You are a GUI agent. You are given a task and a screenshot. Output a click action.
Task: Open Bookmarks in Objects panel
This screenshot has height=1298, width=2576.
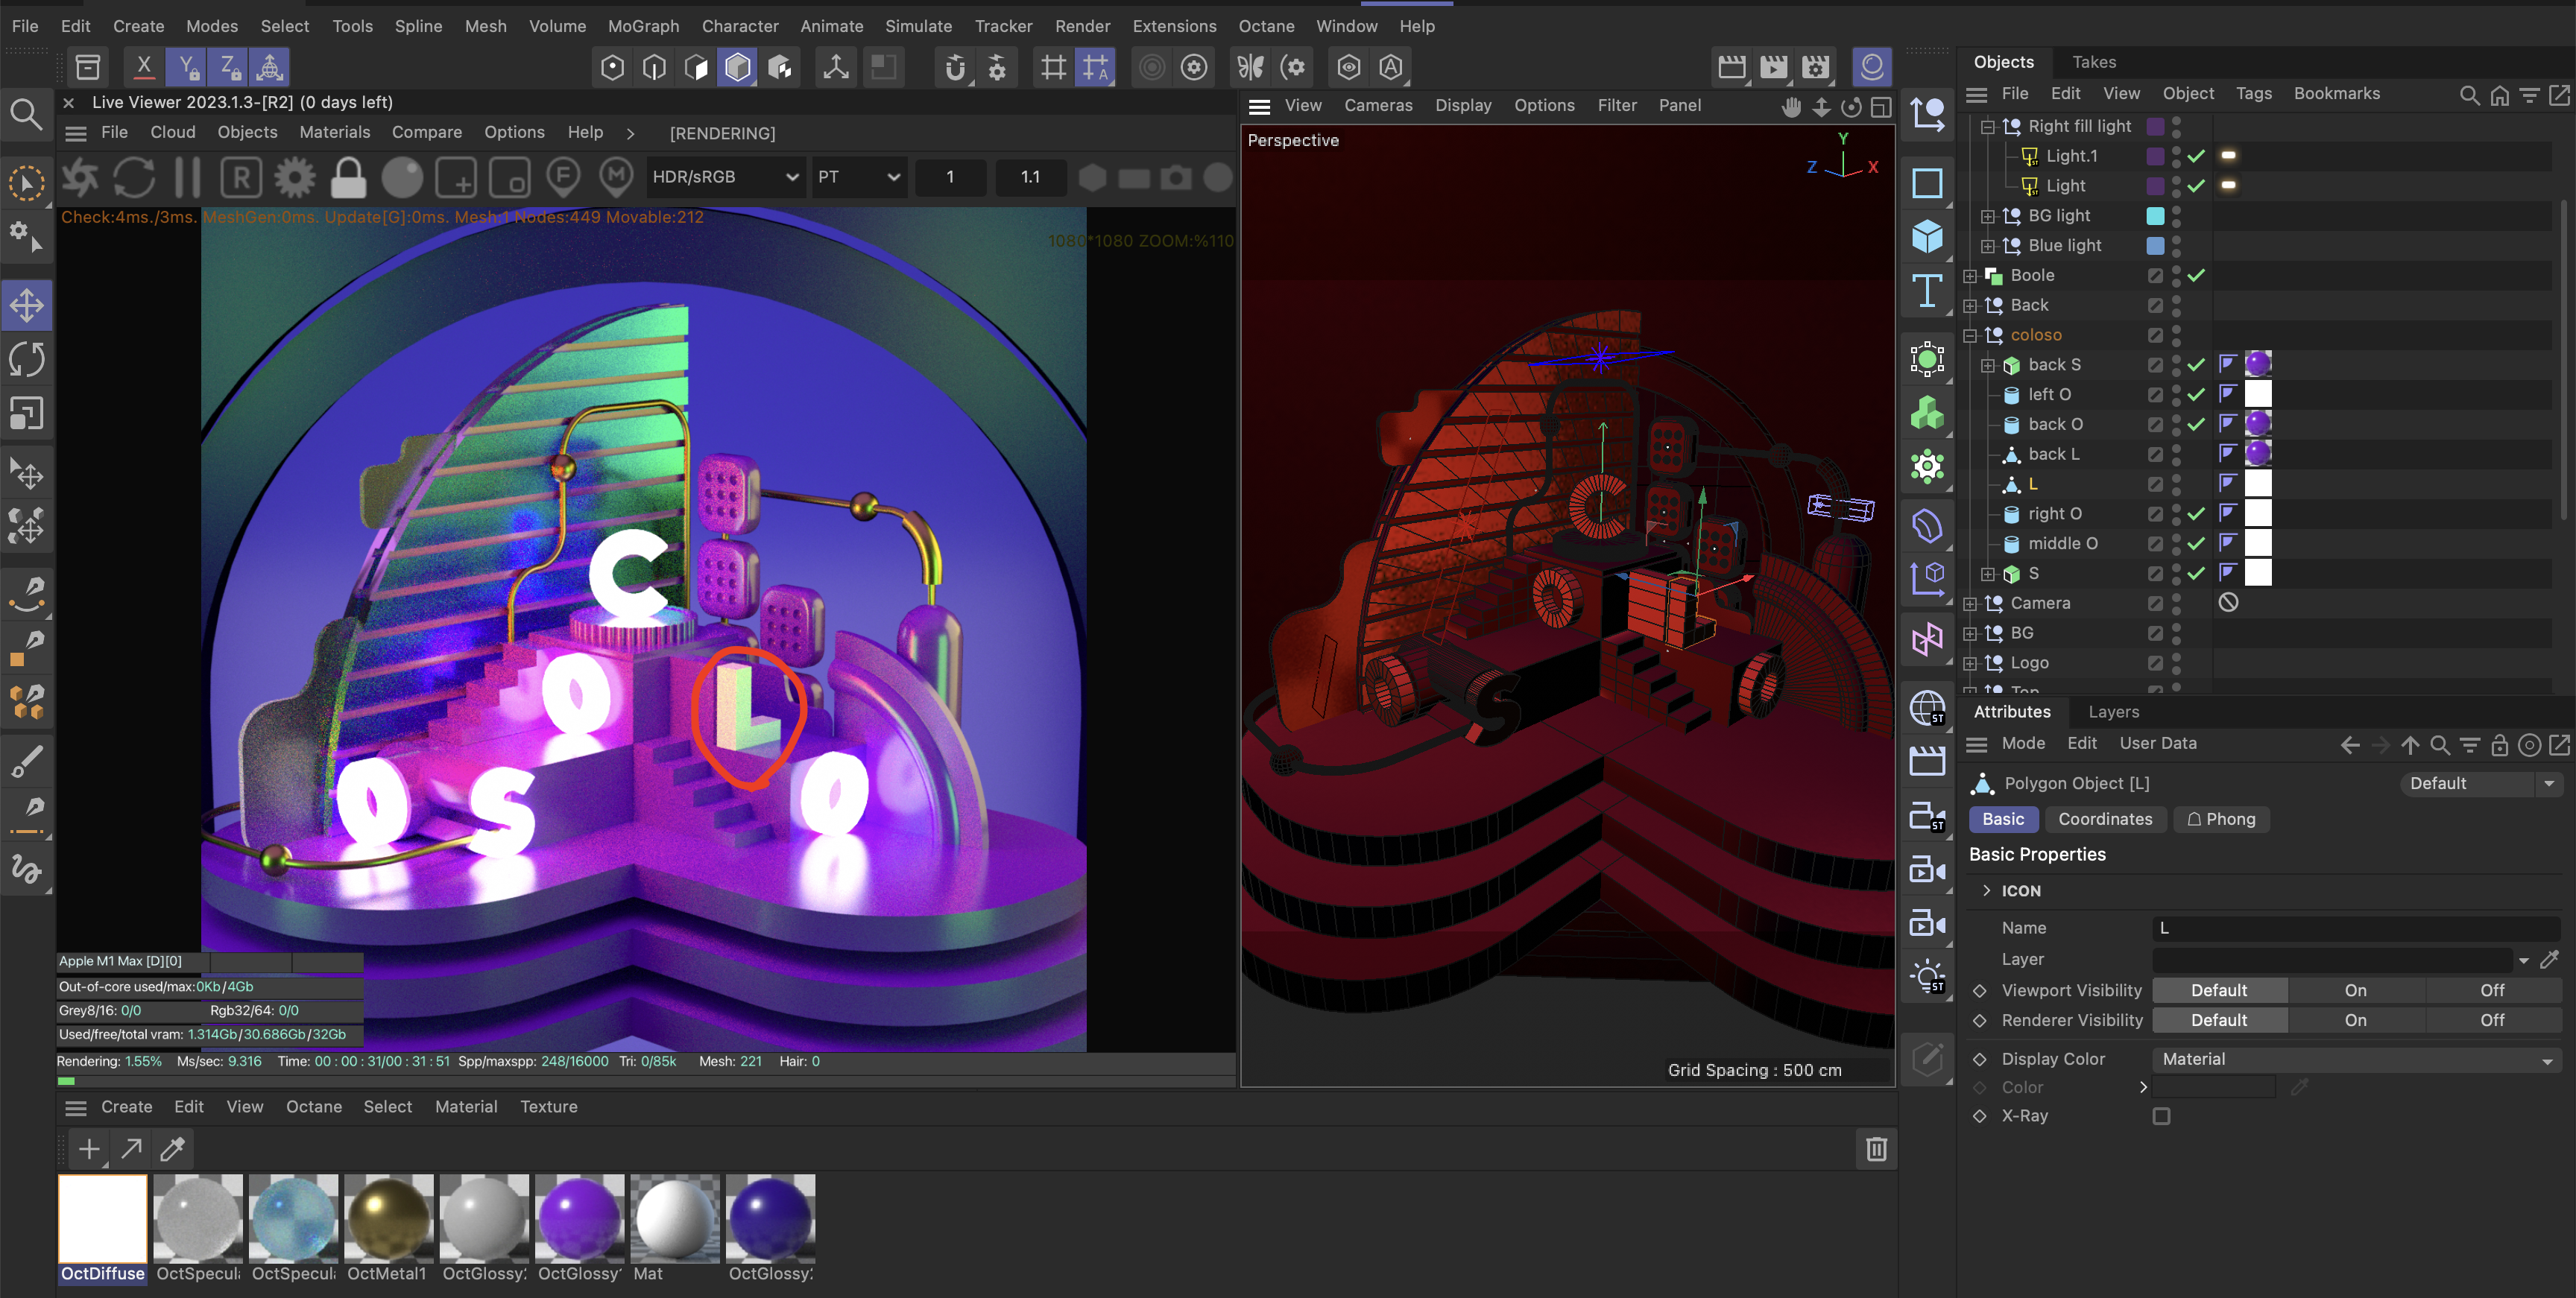point(2336,93)
